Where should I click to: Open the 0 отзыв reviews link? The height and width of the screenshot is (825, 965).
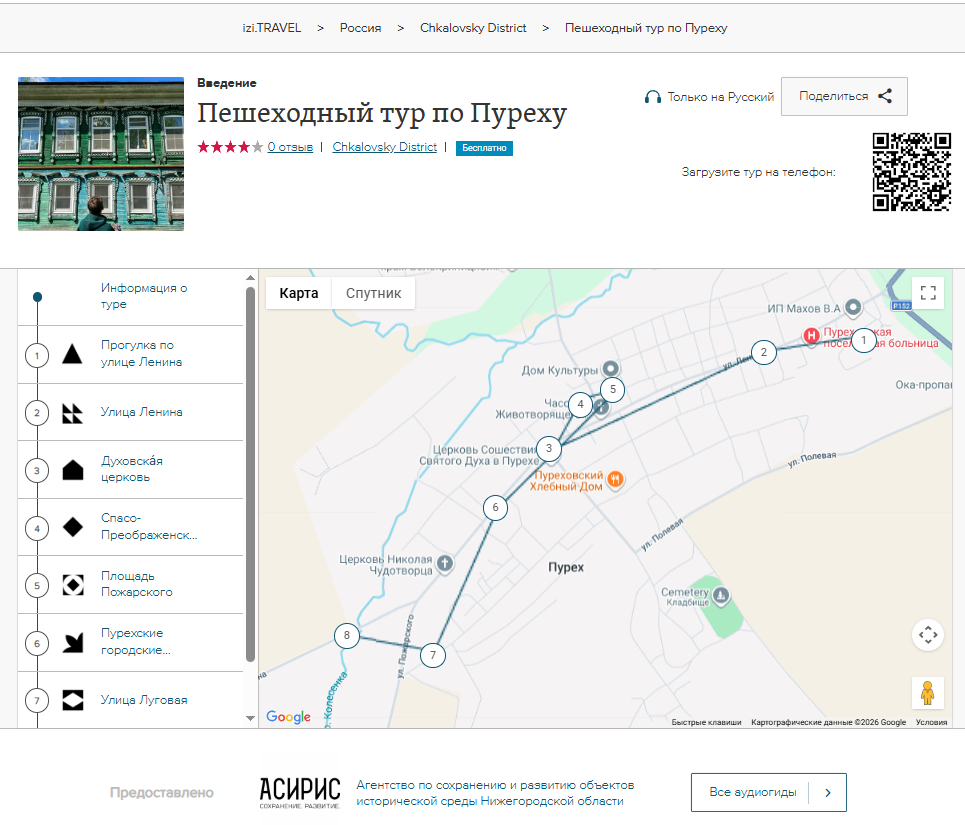tap(290, 147)
